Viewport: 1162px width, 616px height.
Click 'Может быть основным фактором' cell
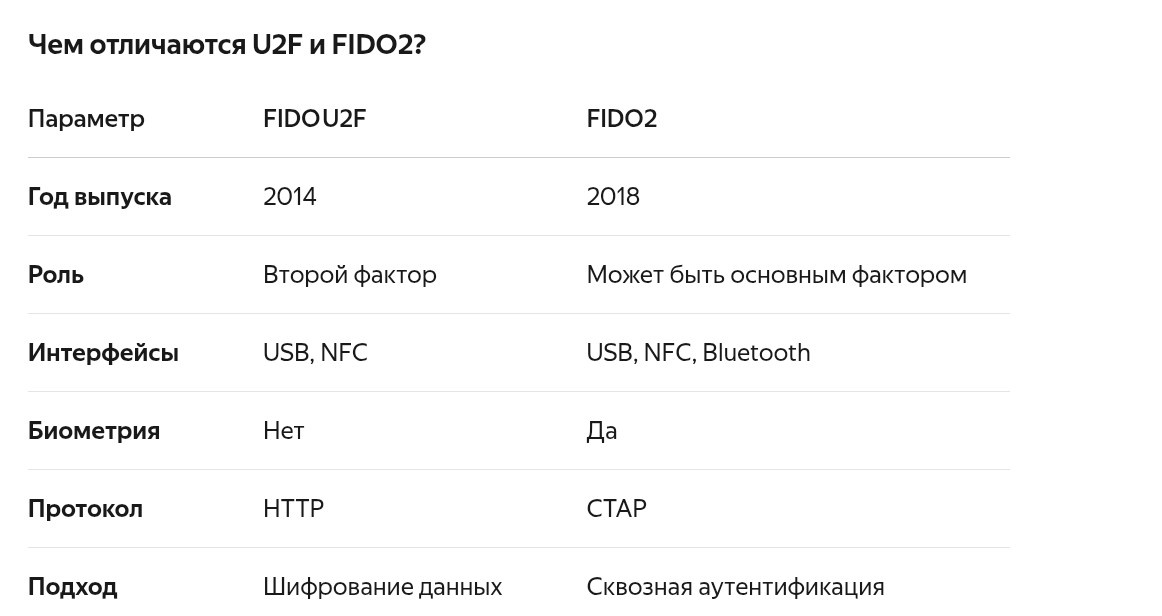coord(777,275)
